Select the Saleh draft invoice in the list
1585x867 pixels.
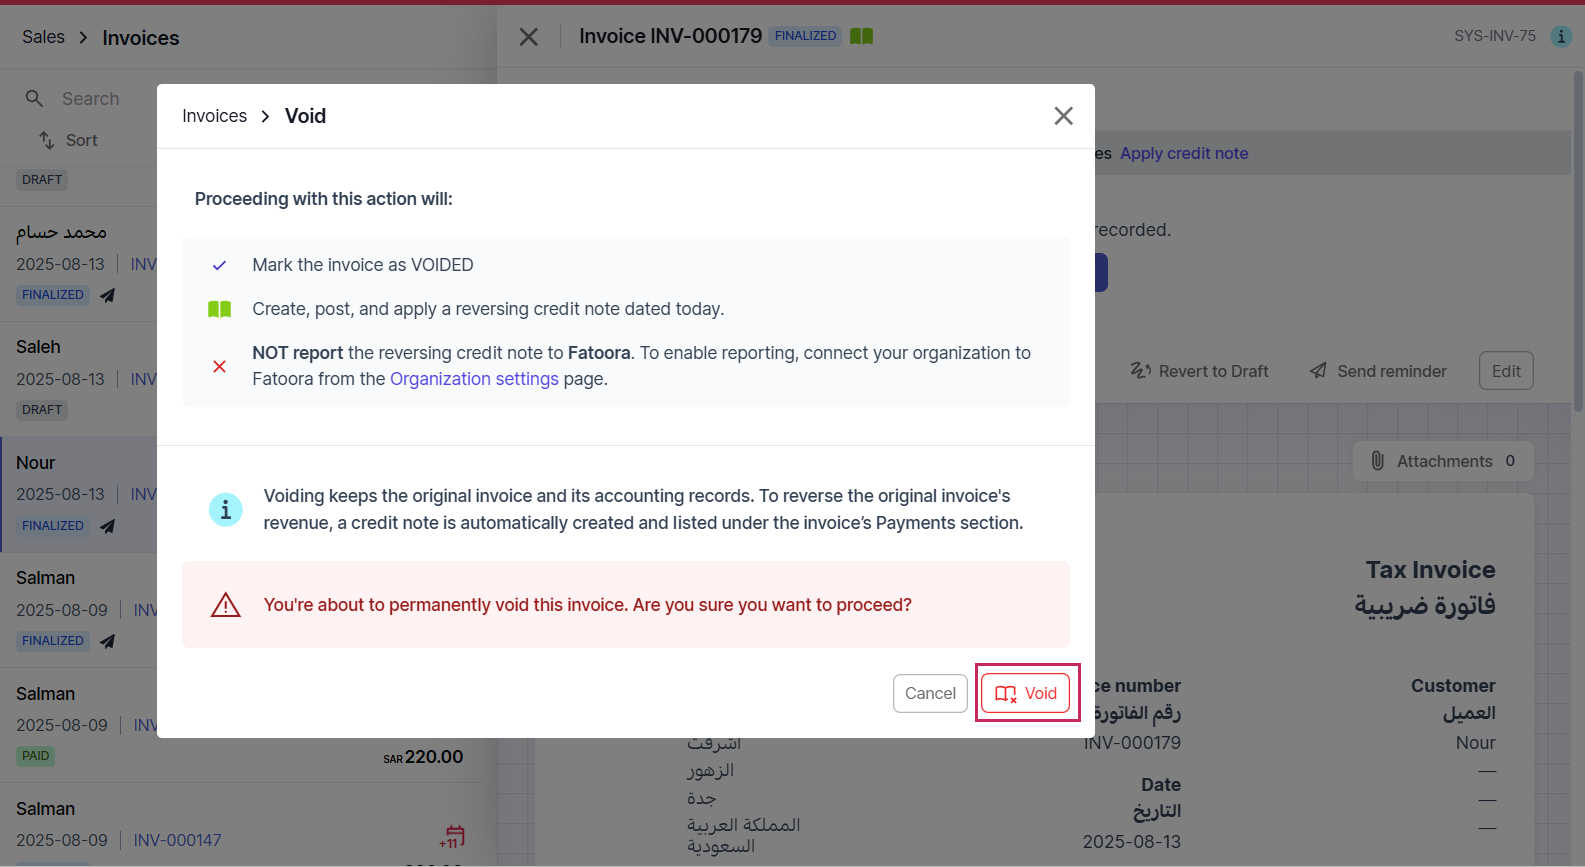coord(78,379)
